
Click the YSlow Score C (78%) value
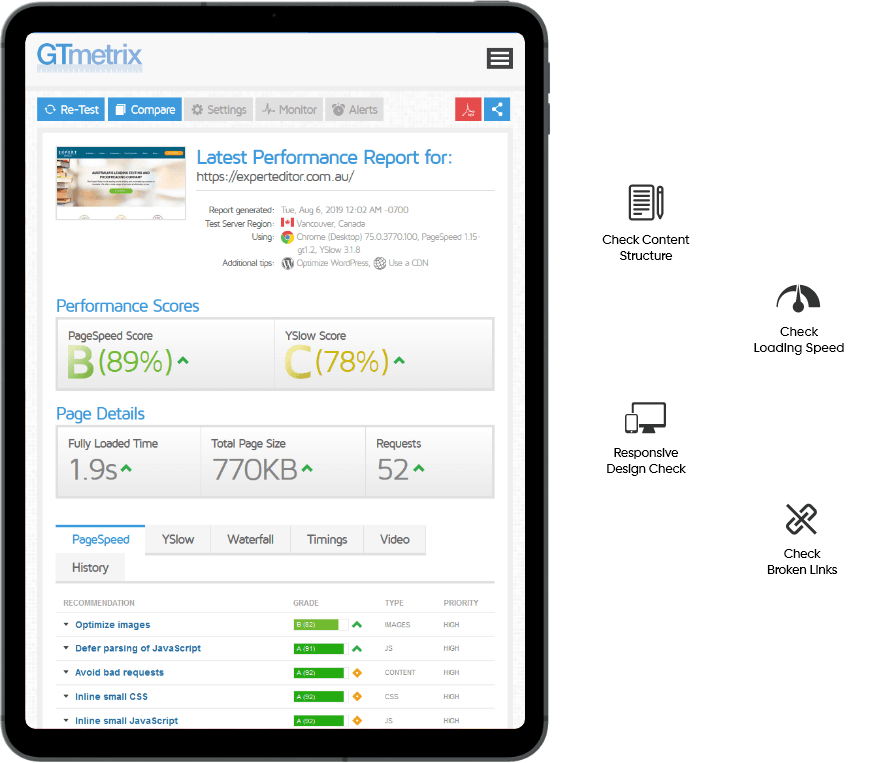pos(337,362)
